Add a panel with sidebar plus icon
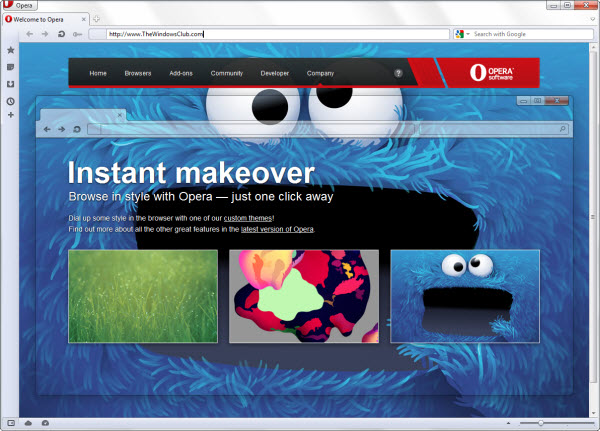 pos(11,114)
